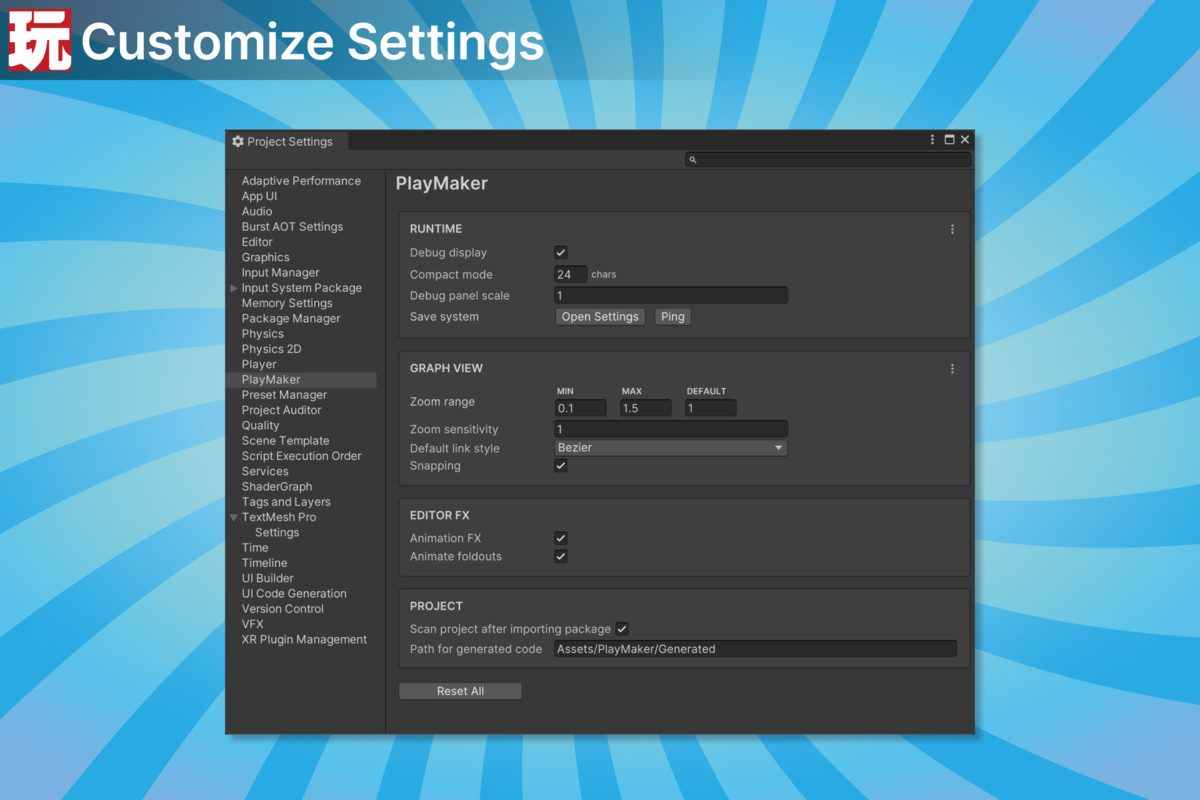Select Version Control category
1200x800 pixels.
click(x=283, y=609)
